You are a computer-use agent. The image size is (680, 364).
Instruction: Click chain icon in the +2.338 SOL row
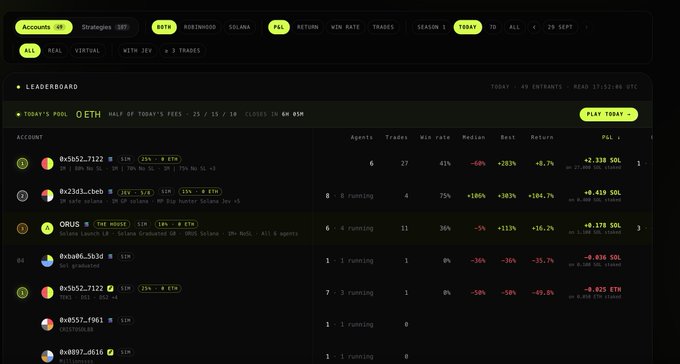pyautogui.click(x=110, y=159)
